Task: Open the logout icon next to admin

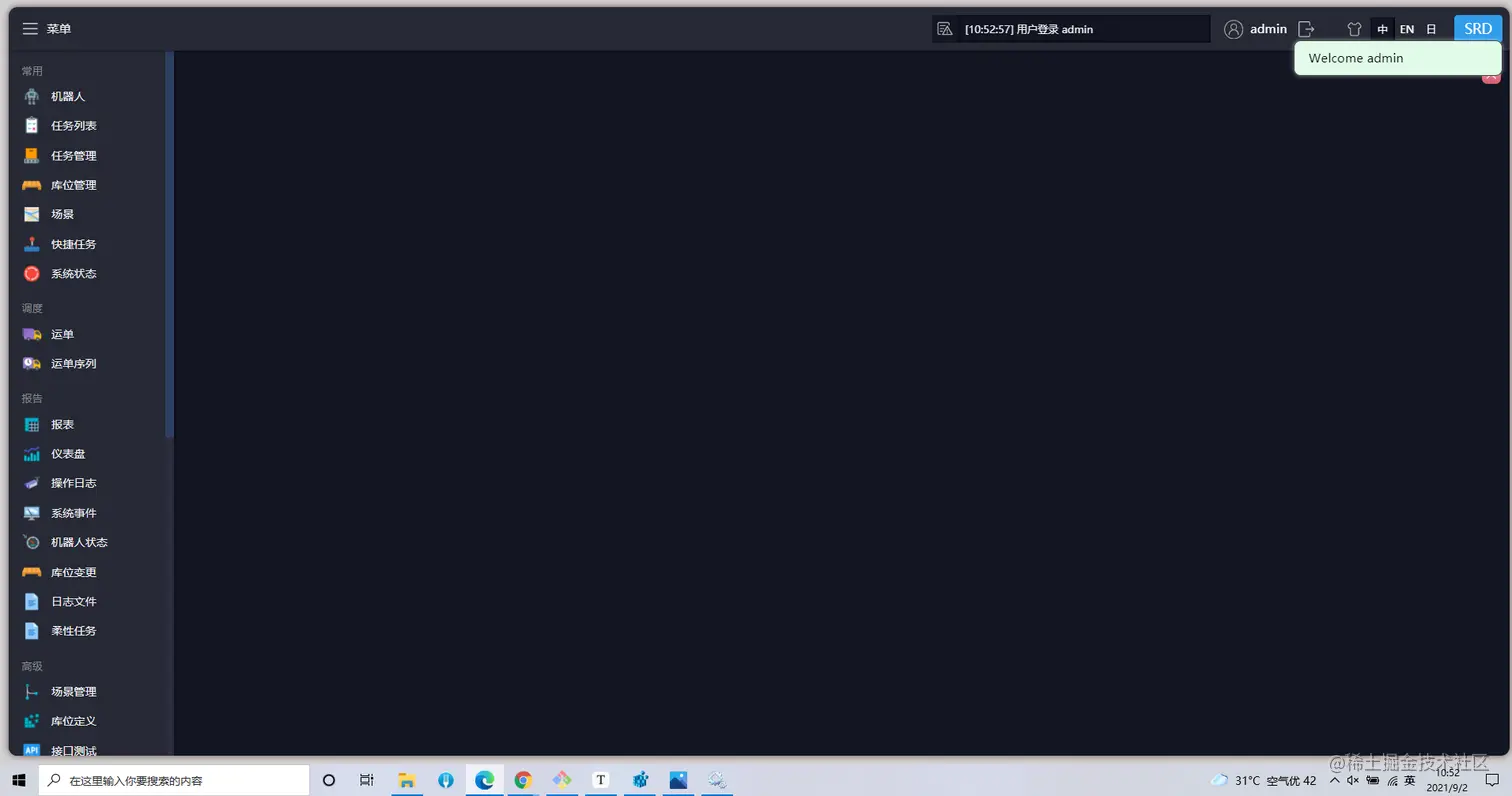Action: point(1307,29)
